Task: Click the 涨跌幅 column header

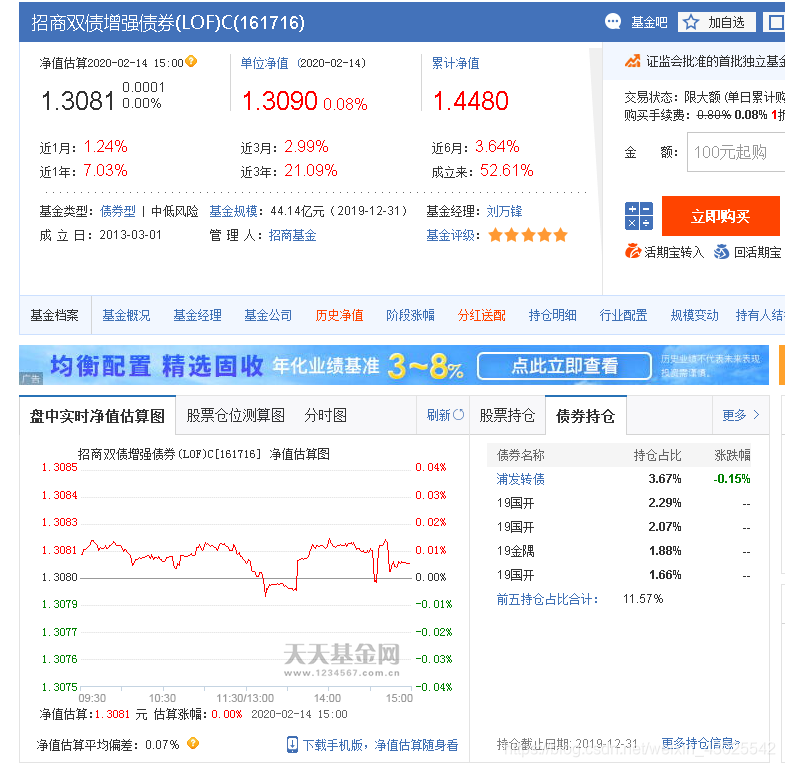Action: [x=732, y=455]
